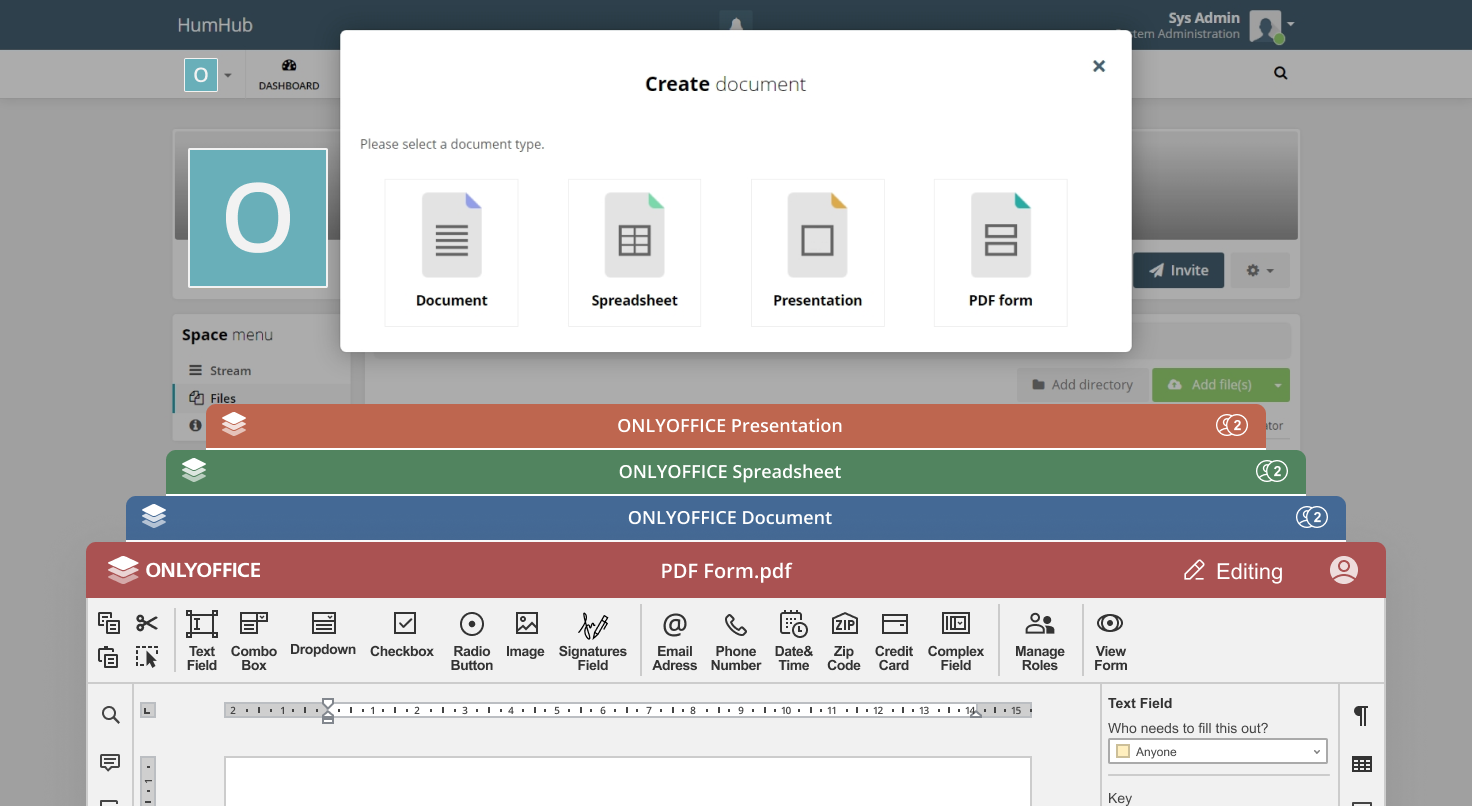Click the ONLYOFFICE Document title bar

pos(736,518)
